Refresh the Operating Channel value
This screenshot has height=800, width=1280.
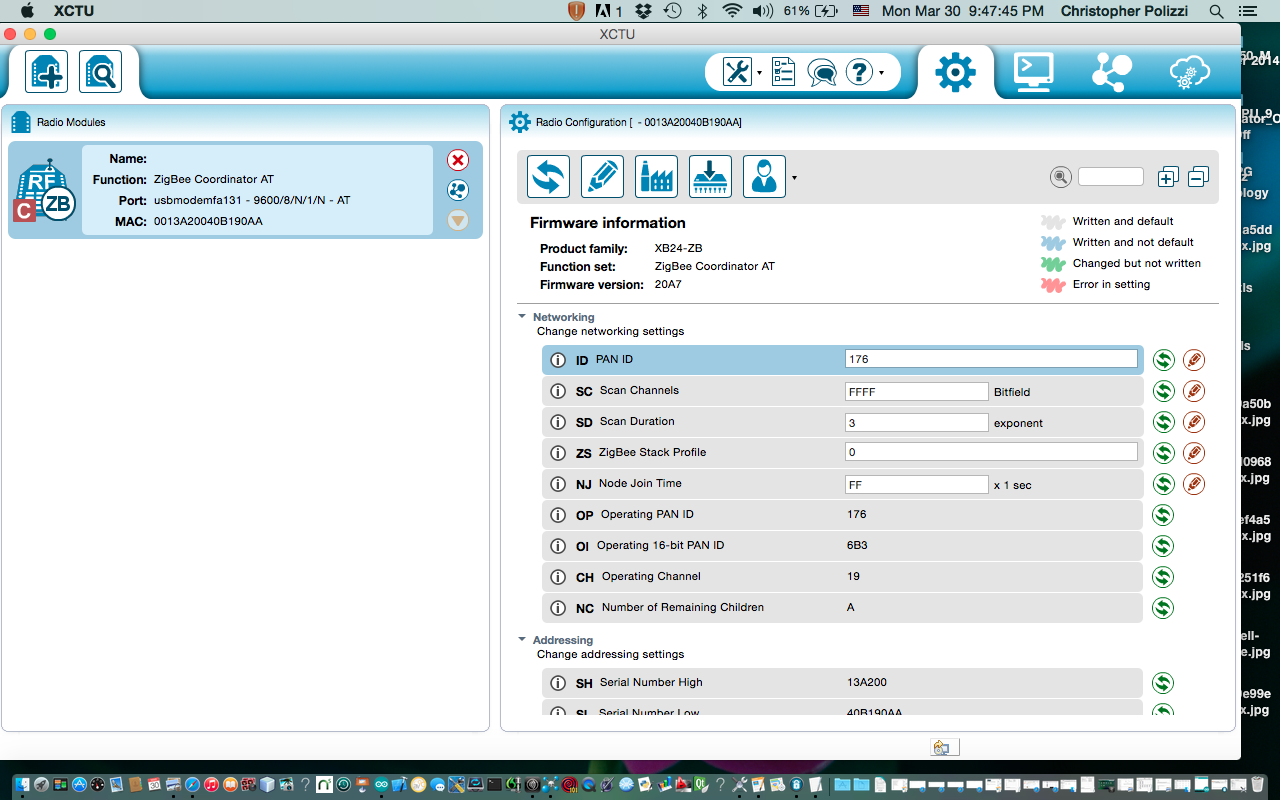tap(1163, 577)
